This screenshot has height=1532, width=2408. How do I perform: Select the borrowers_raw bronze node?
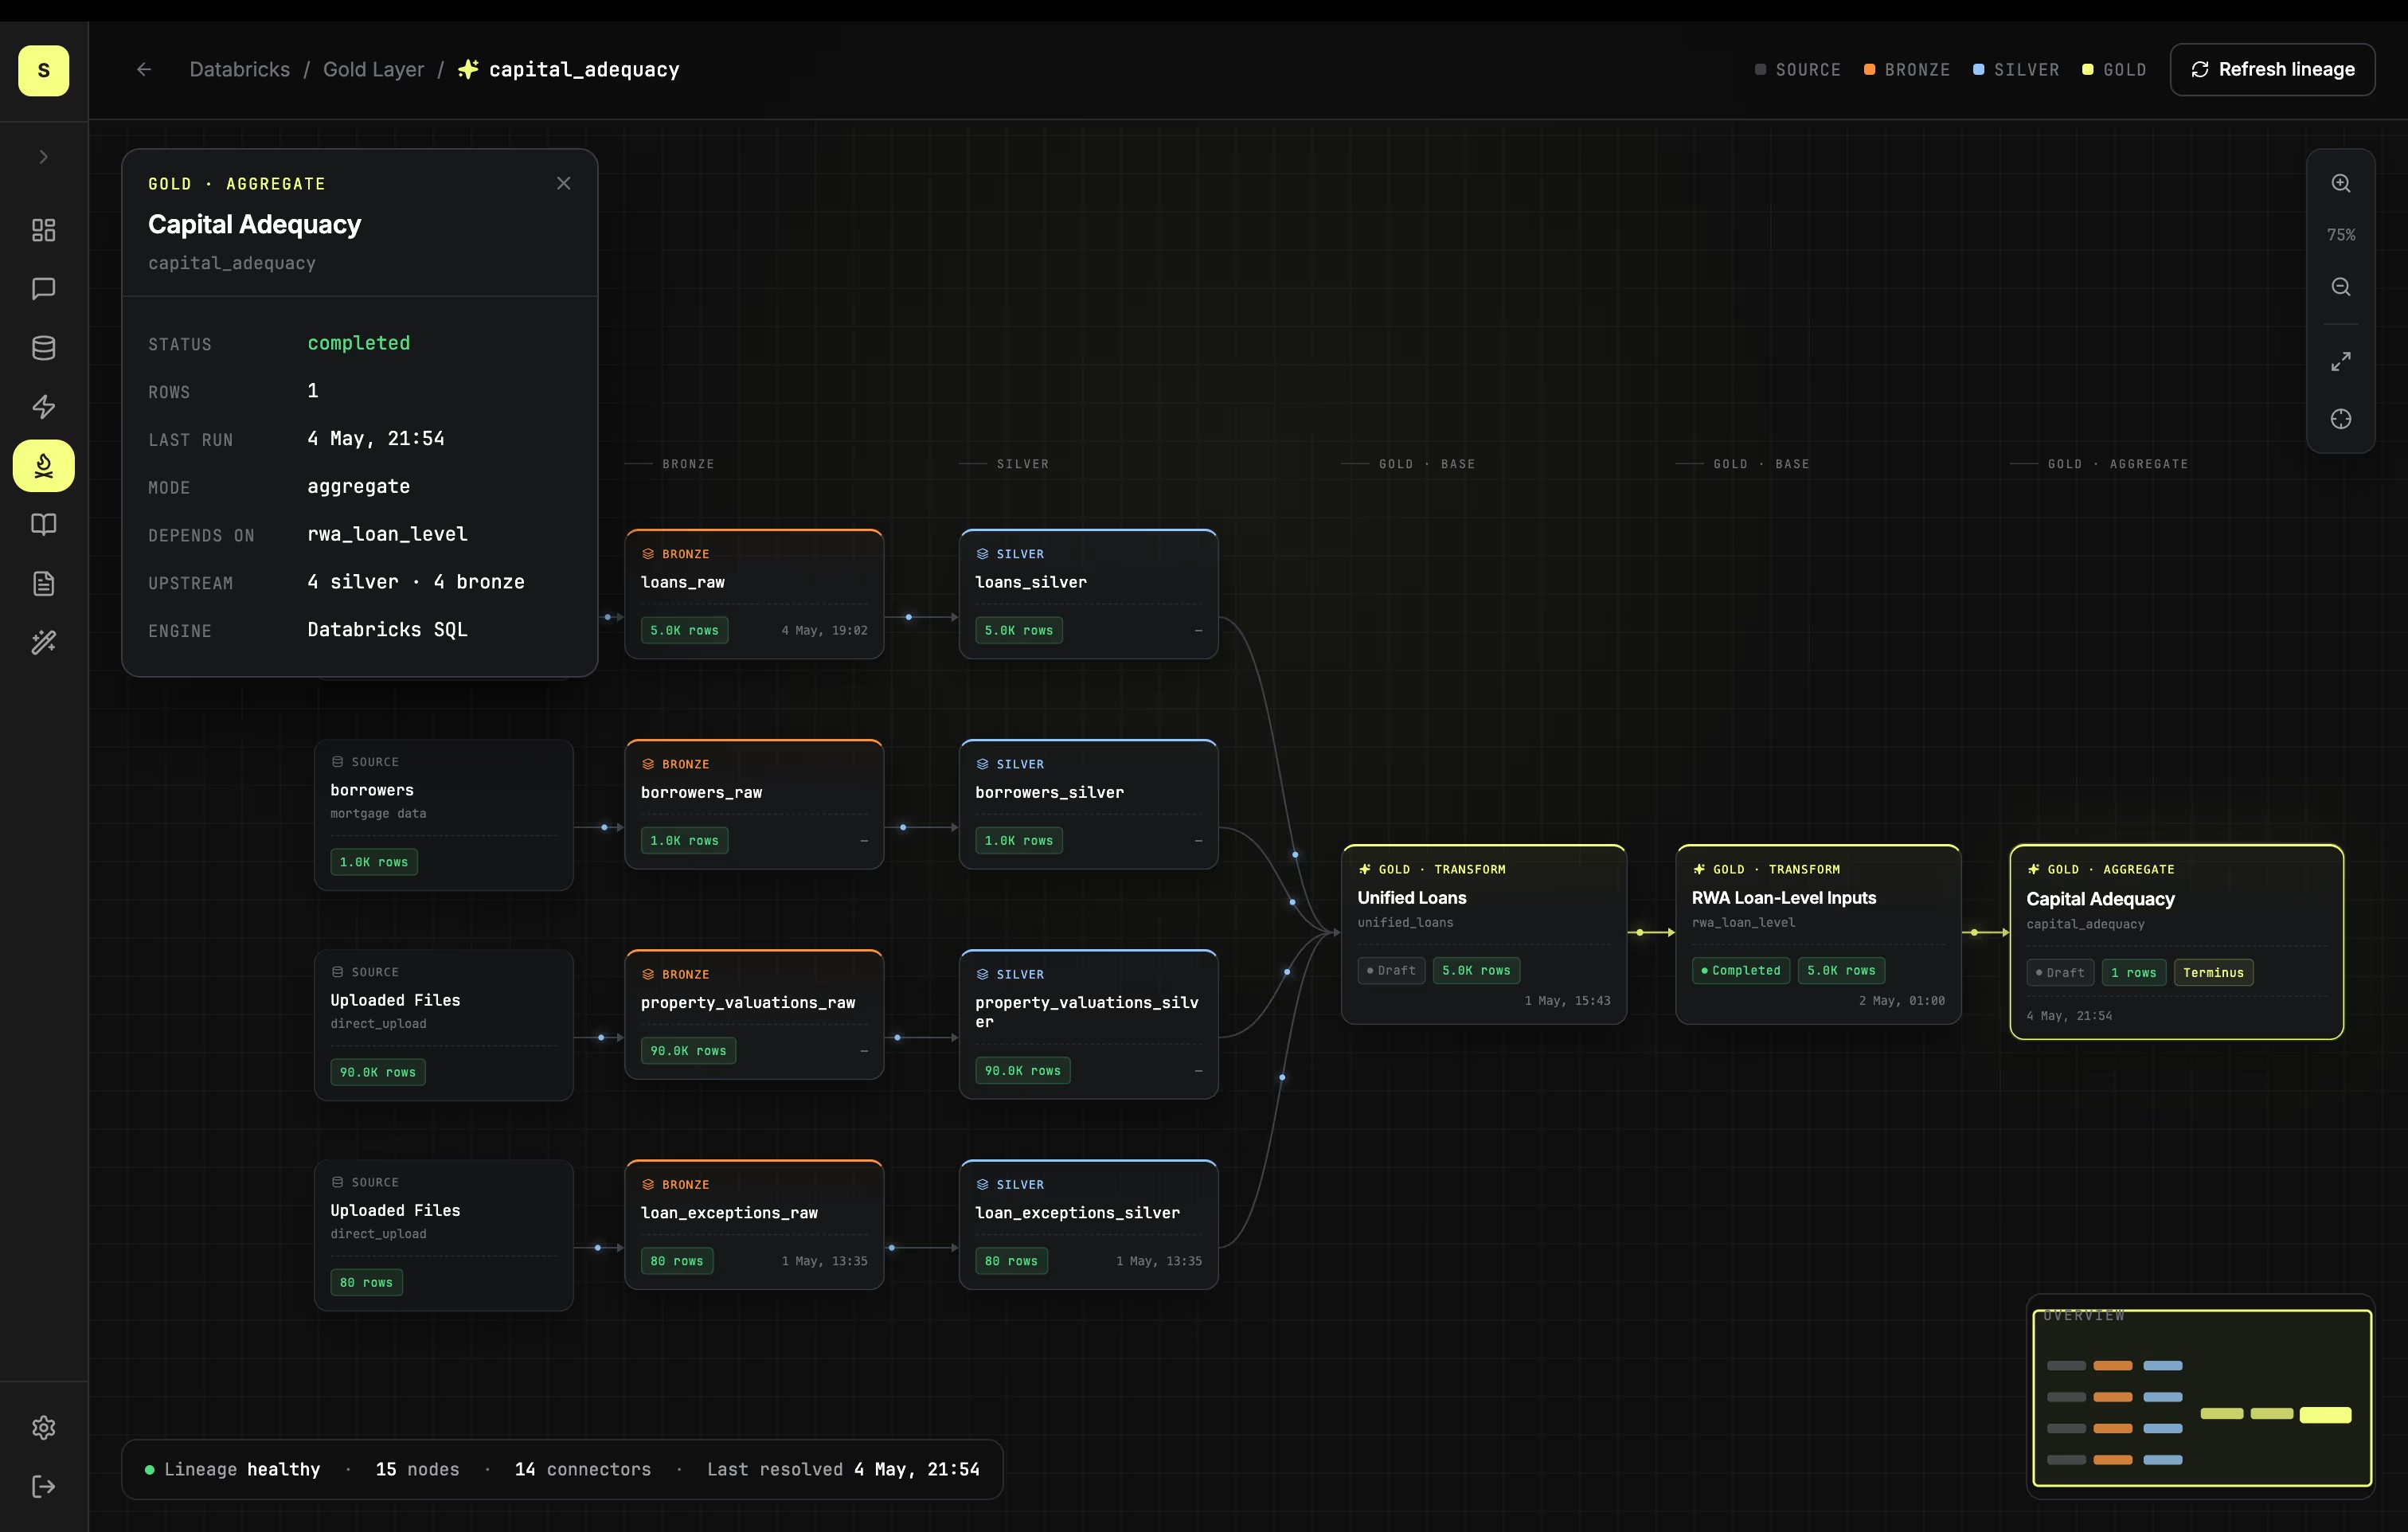point(754,804)
